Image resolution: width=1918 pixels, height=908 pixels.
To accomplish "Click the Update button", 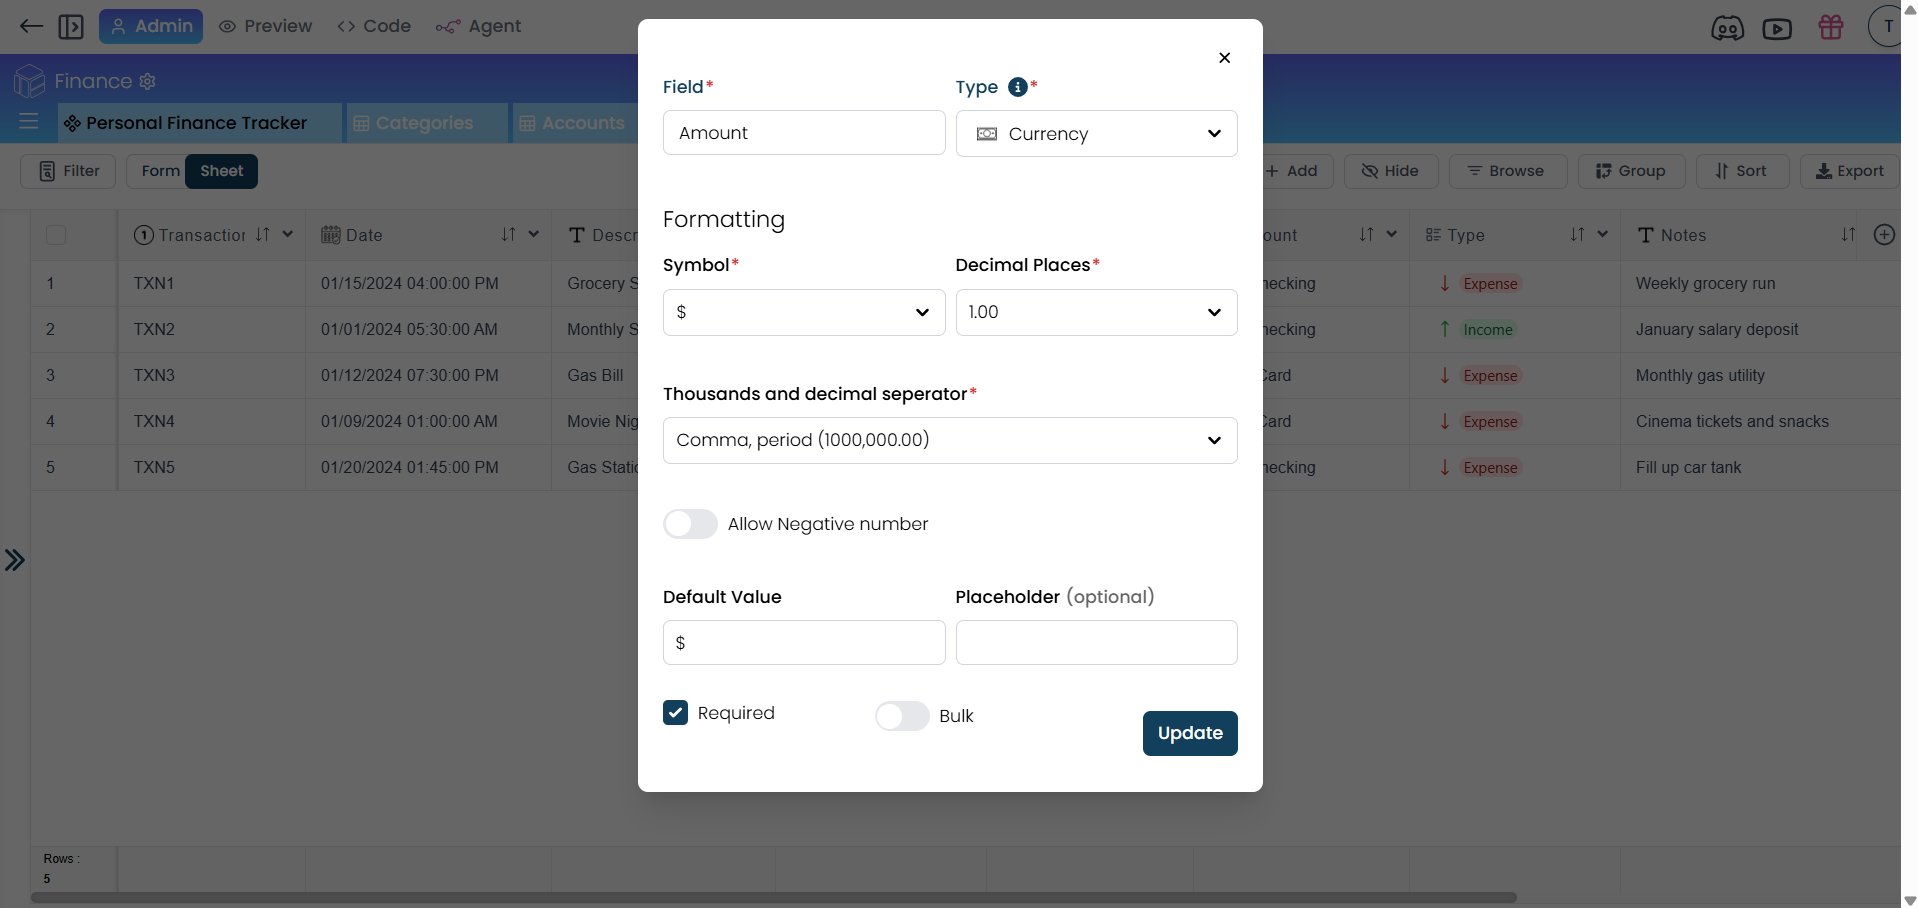I will [x=1189, y=733].
